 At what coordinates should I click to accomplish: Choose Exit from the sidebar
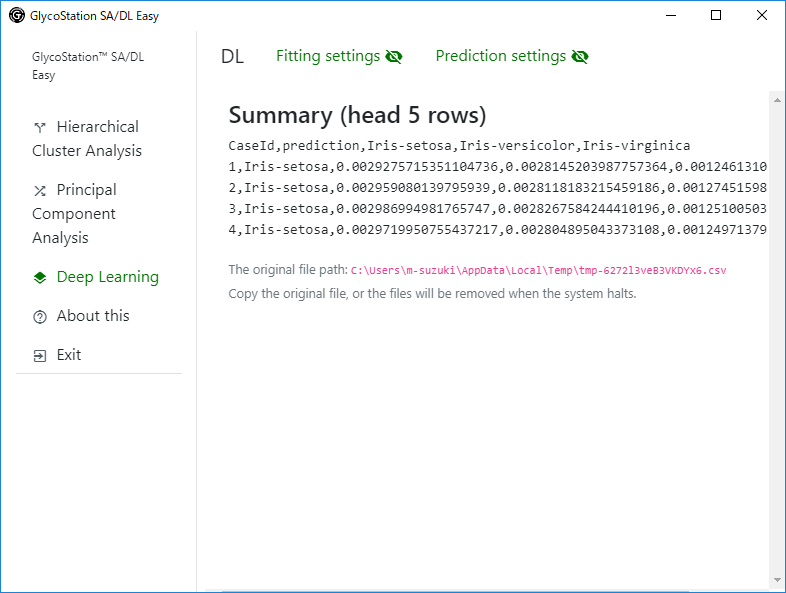57,355
